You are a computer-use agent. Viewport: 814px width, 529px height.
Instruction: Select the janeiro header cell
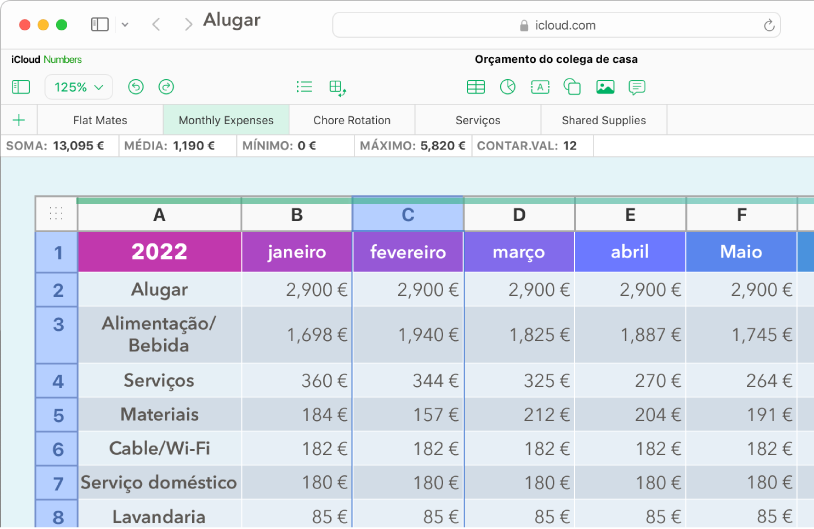coord(297,252)
